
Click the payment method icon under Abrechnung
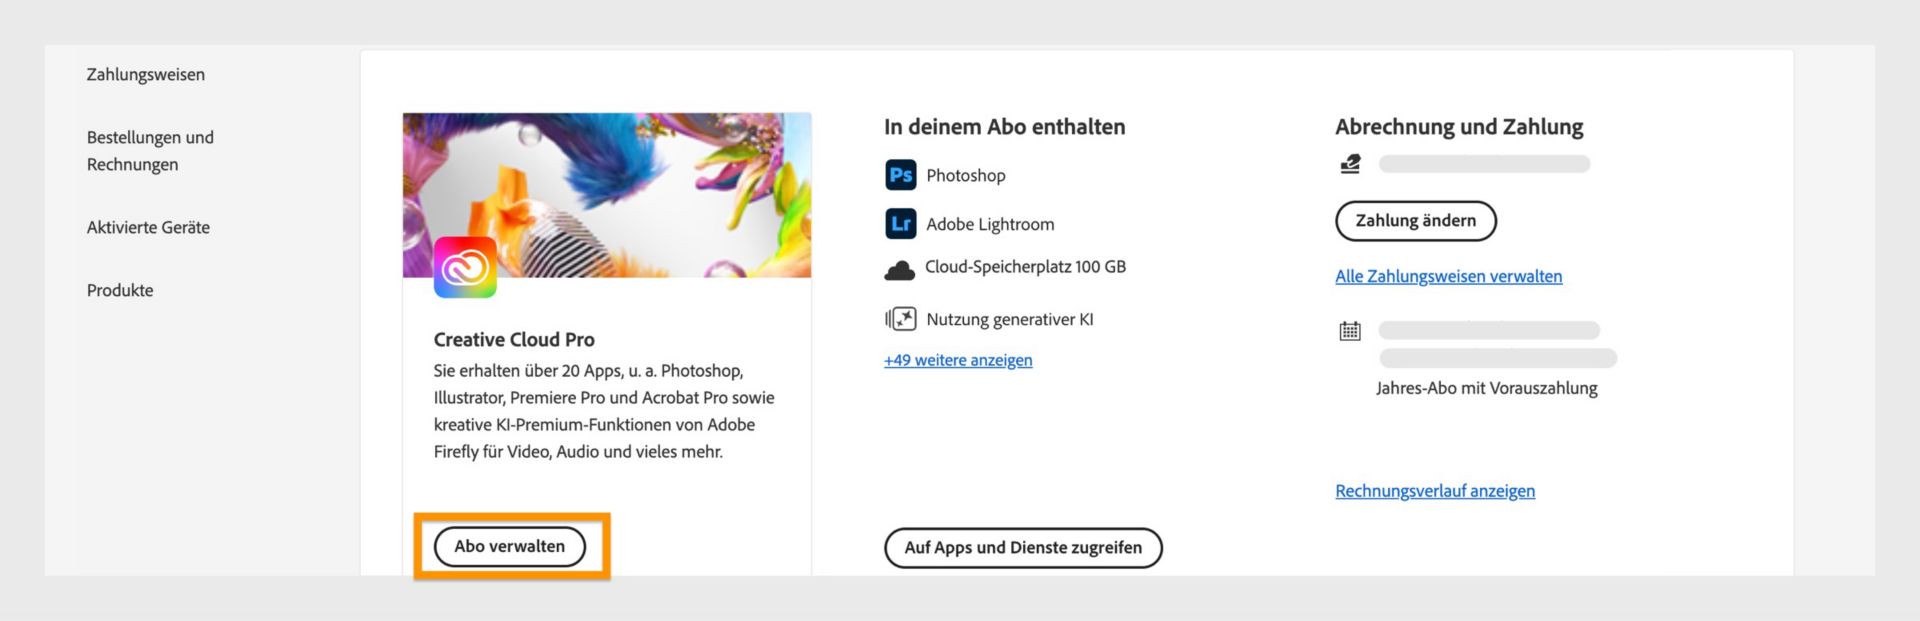tap(1350, 164)
